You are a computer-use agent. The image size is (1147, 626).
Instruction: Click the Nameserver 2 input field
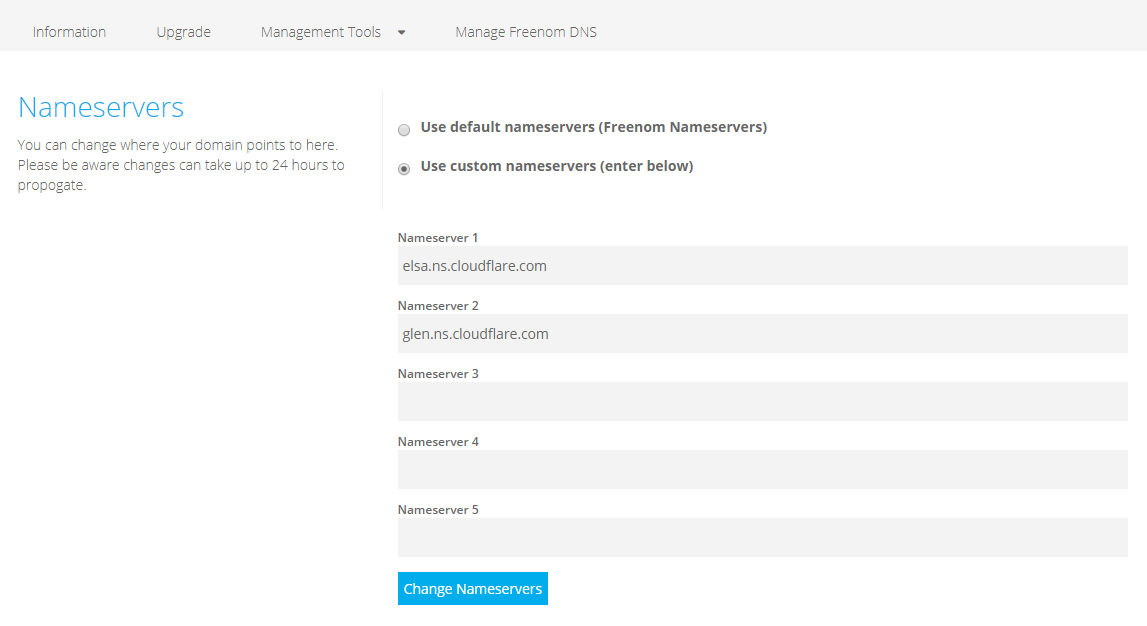(x=762, y=333)
